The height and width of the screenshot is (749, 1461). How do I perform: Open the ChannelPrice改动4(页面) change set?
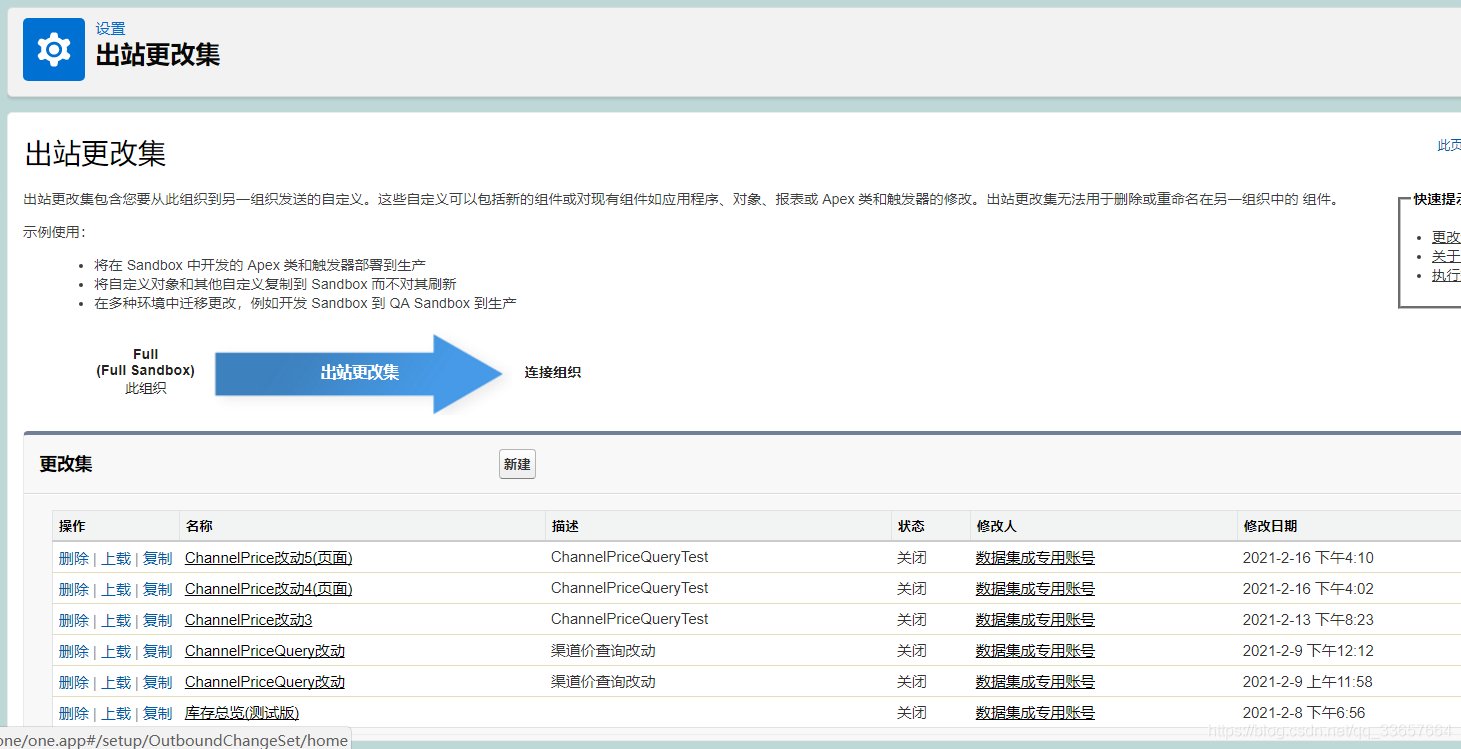tap(268, 589)
